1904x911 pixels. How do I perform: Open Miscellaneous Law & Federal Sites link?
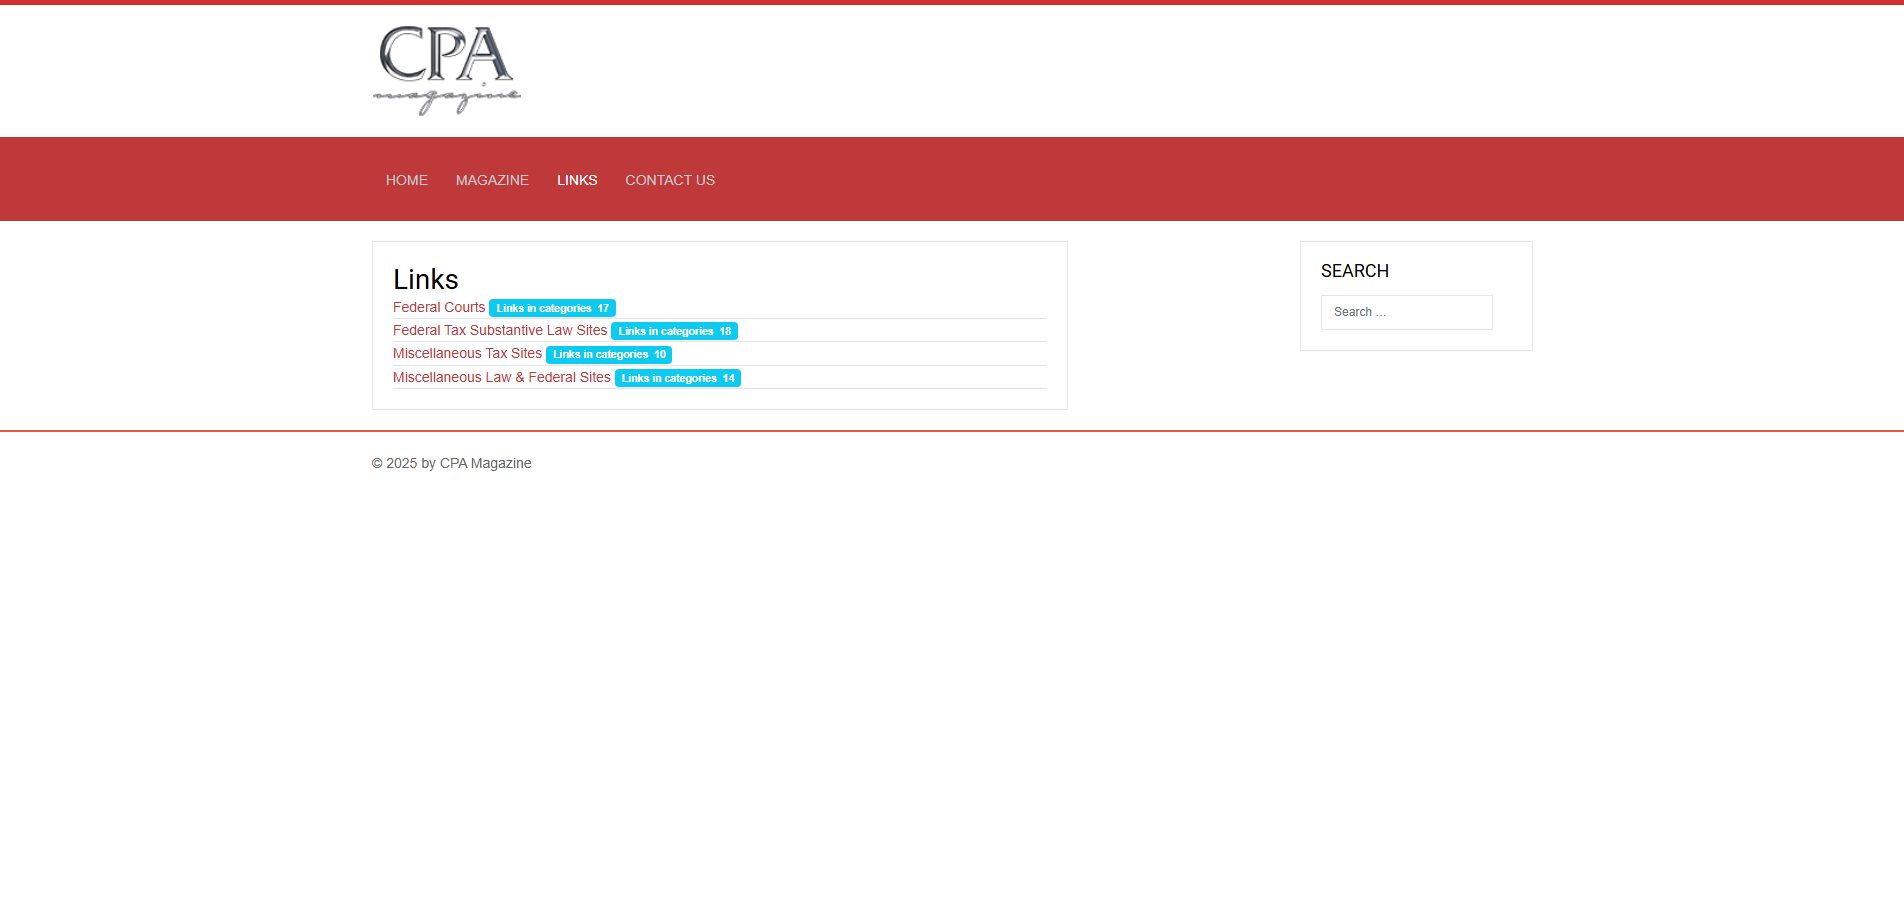click(501, 377)
